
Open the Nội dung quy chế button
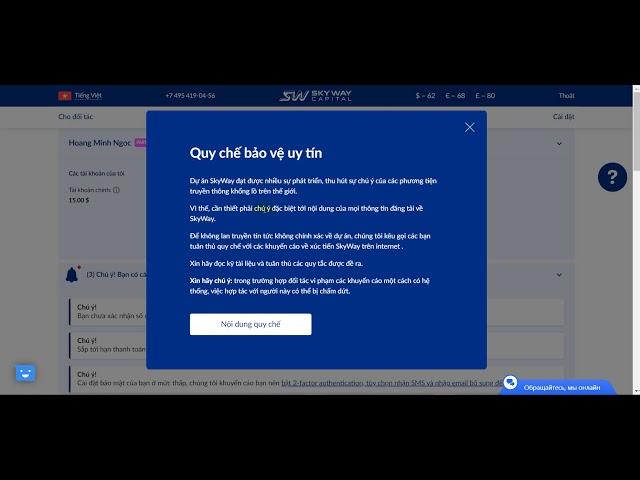point(251,324)
